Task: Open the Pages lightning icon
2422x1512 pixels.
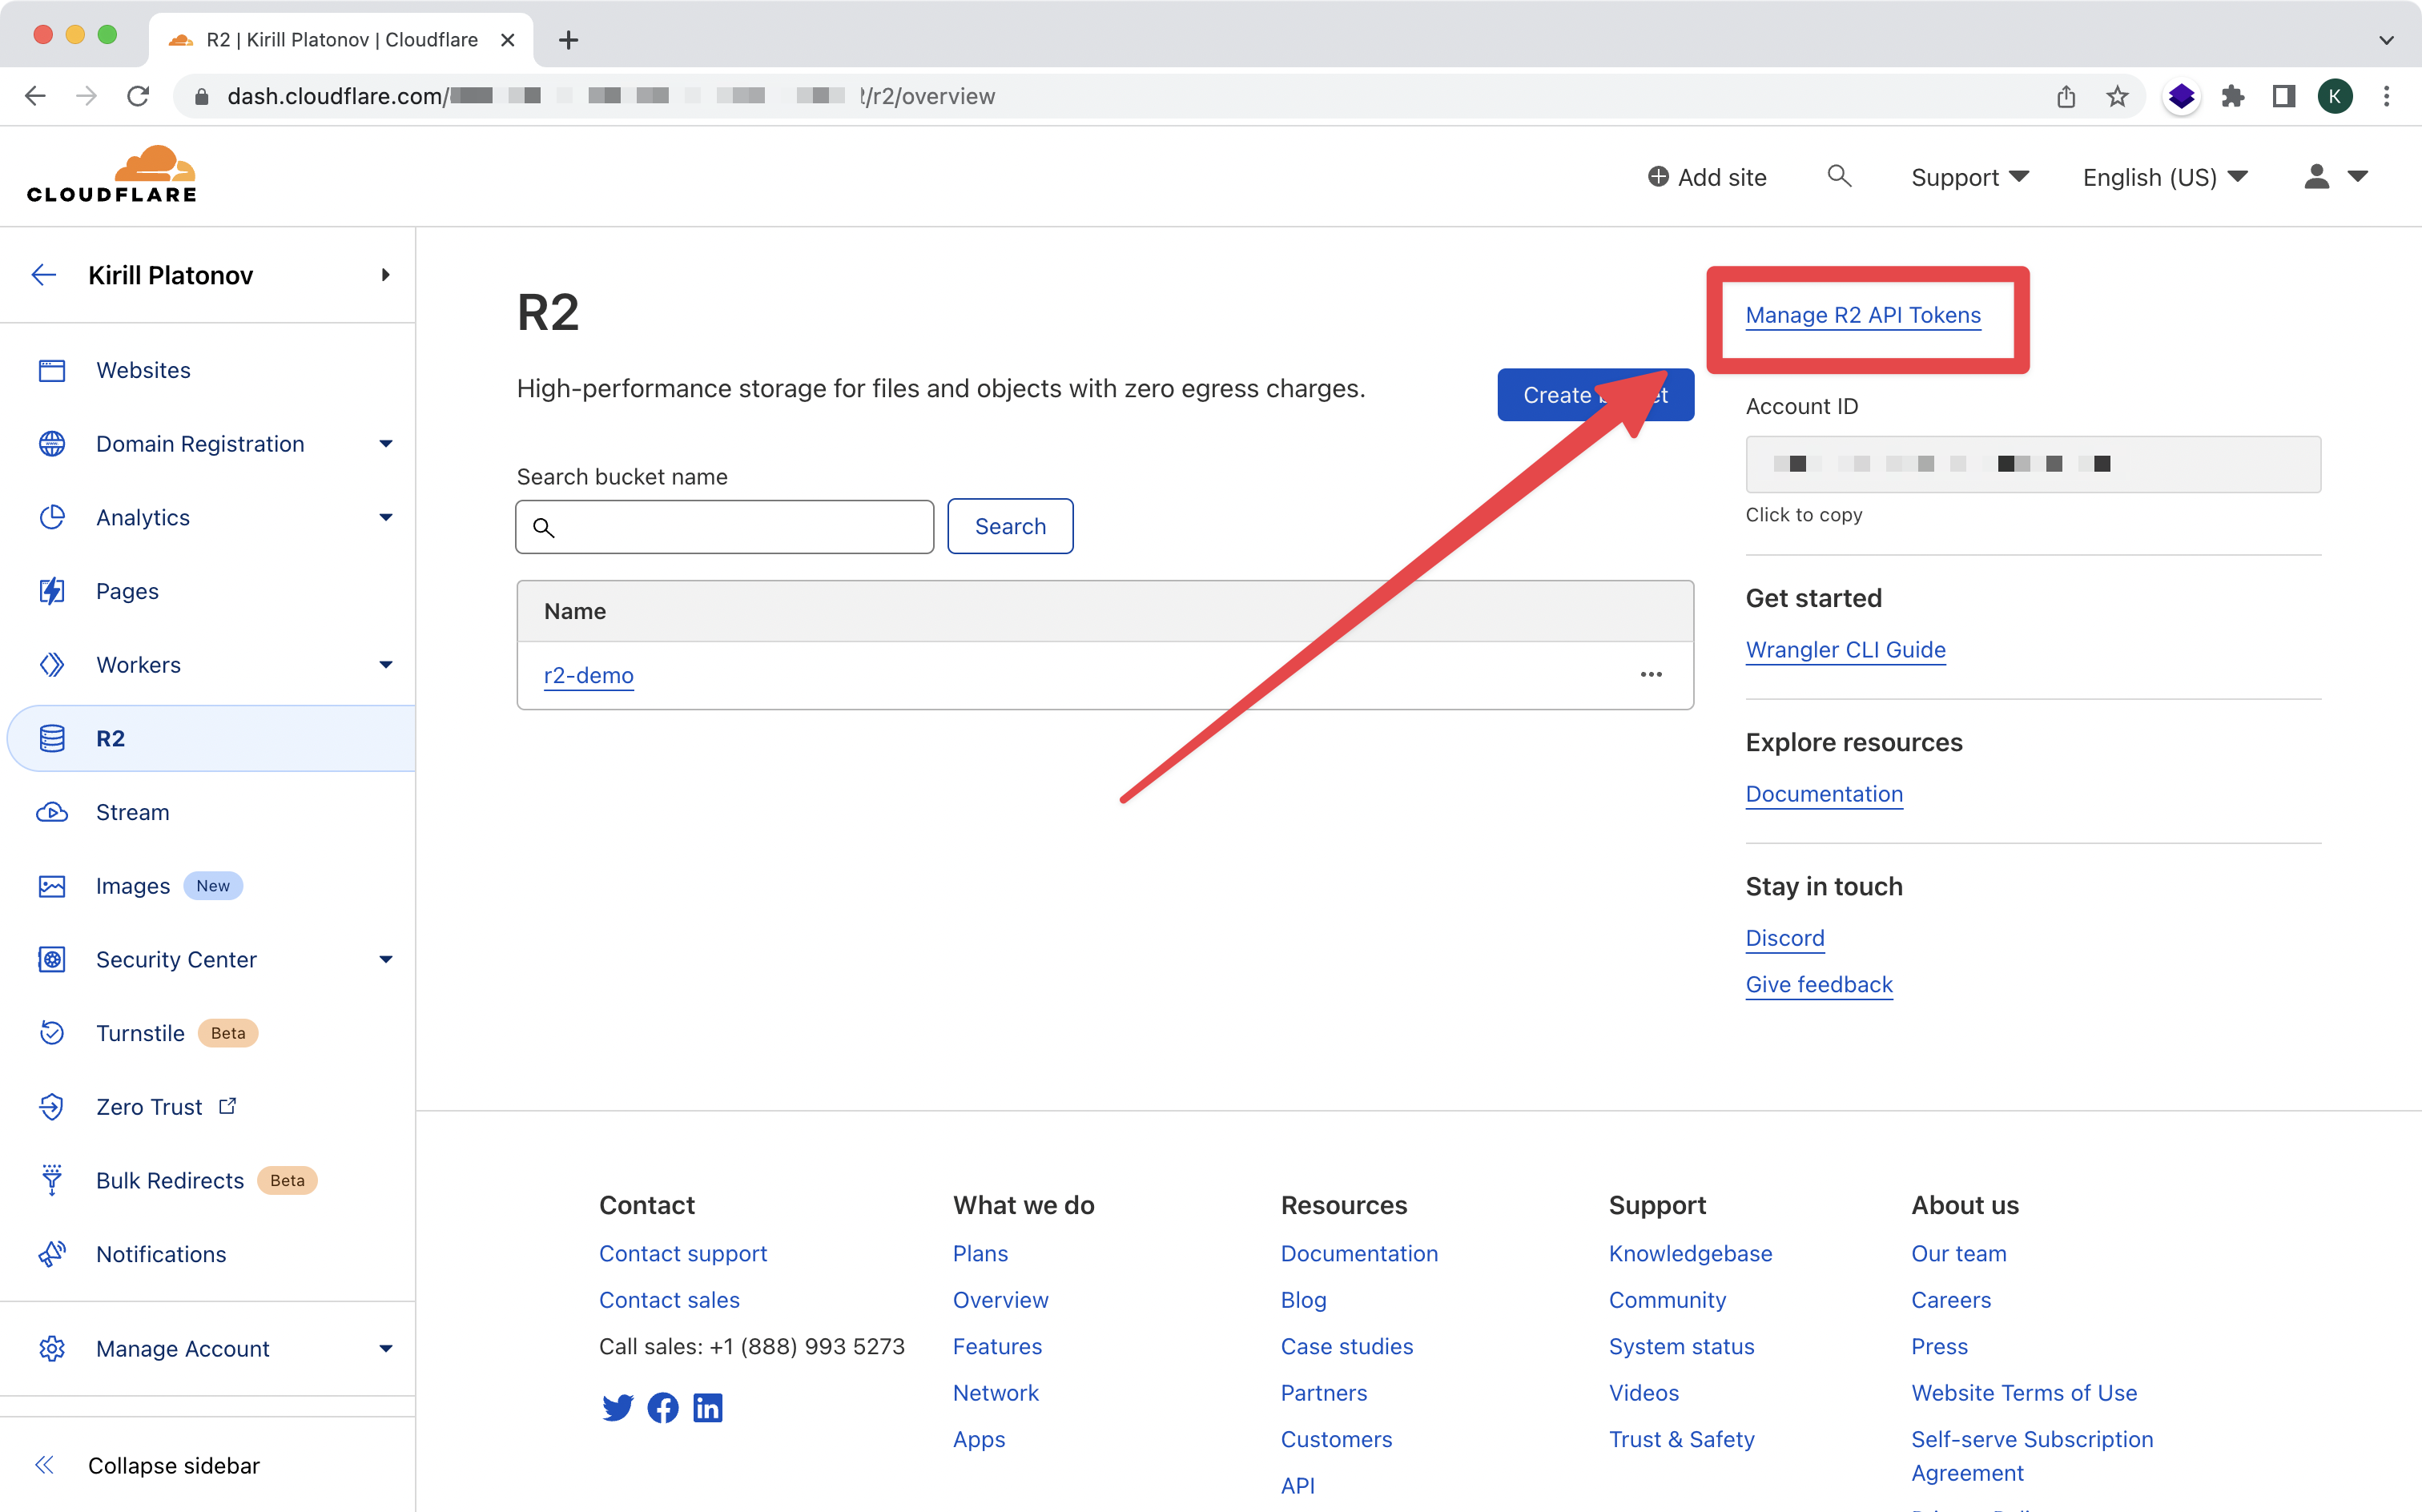Action: tap(52, 591)
